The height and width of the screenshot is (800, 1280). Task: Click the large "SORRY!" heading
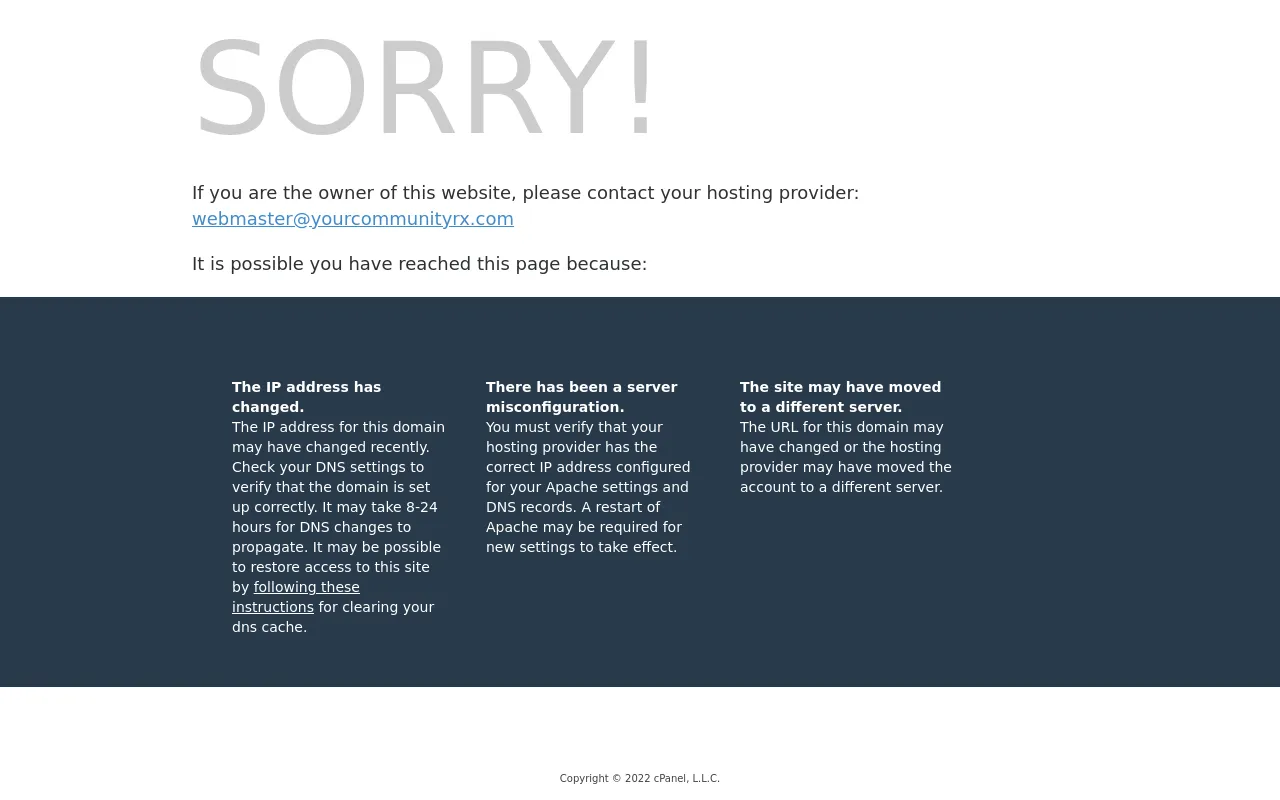pos(424,88)
